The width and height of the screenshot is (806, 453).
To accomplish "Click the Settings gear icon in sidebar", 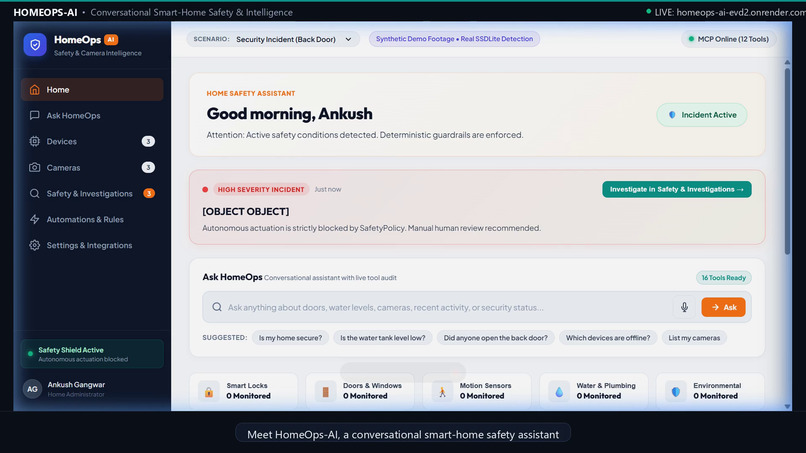I will pyautogui.click(x=34, y=245).
